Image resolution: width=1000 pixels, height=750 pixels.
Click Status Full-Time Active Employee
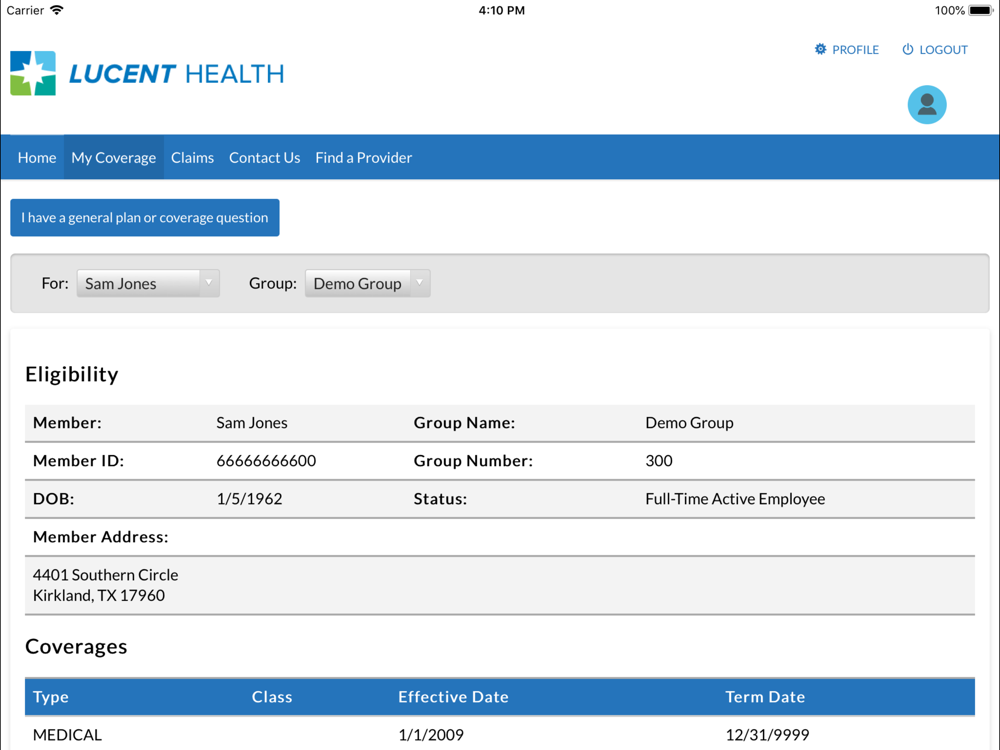(x=735, y=499)
